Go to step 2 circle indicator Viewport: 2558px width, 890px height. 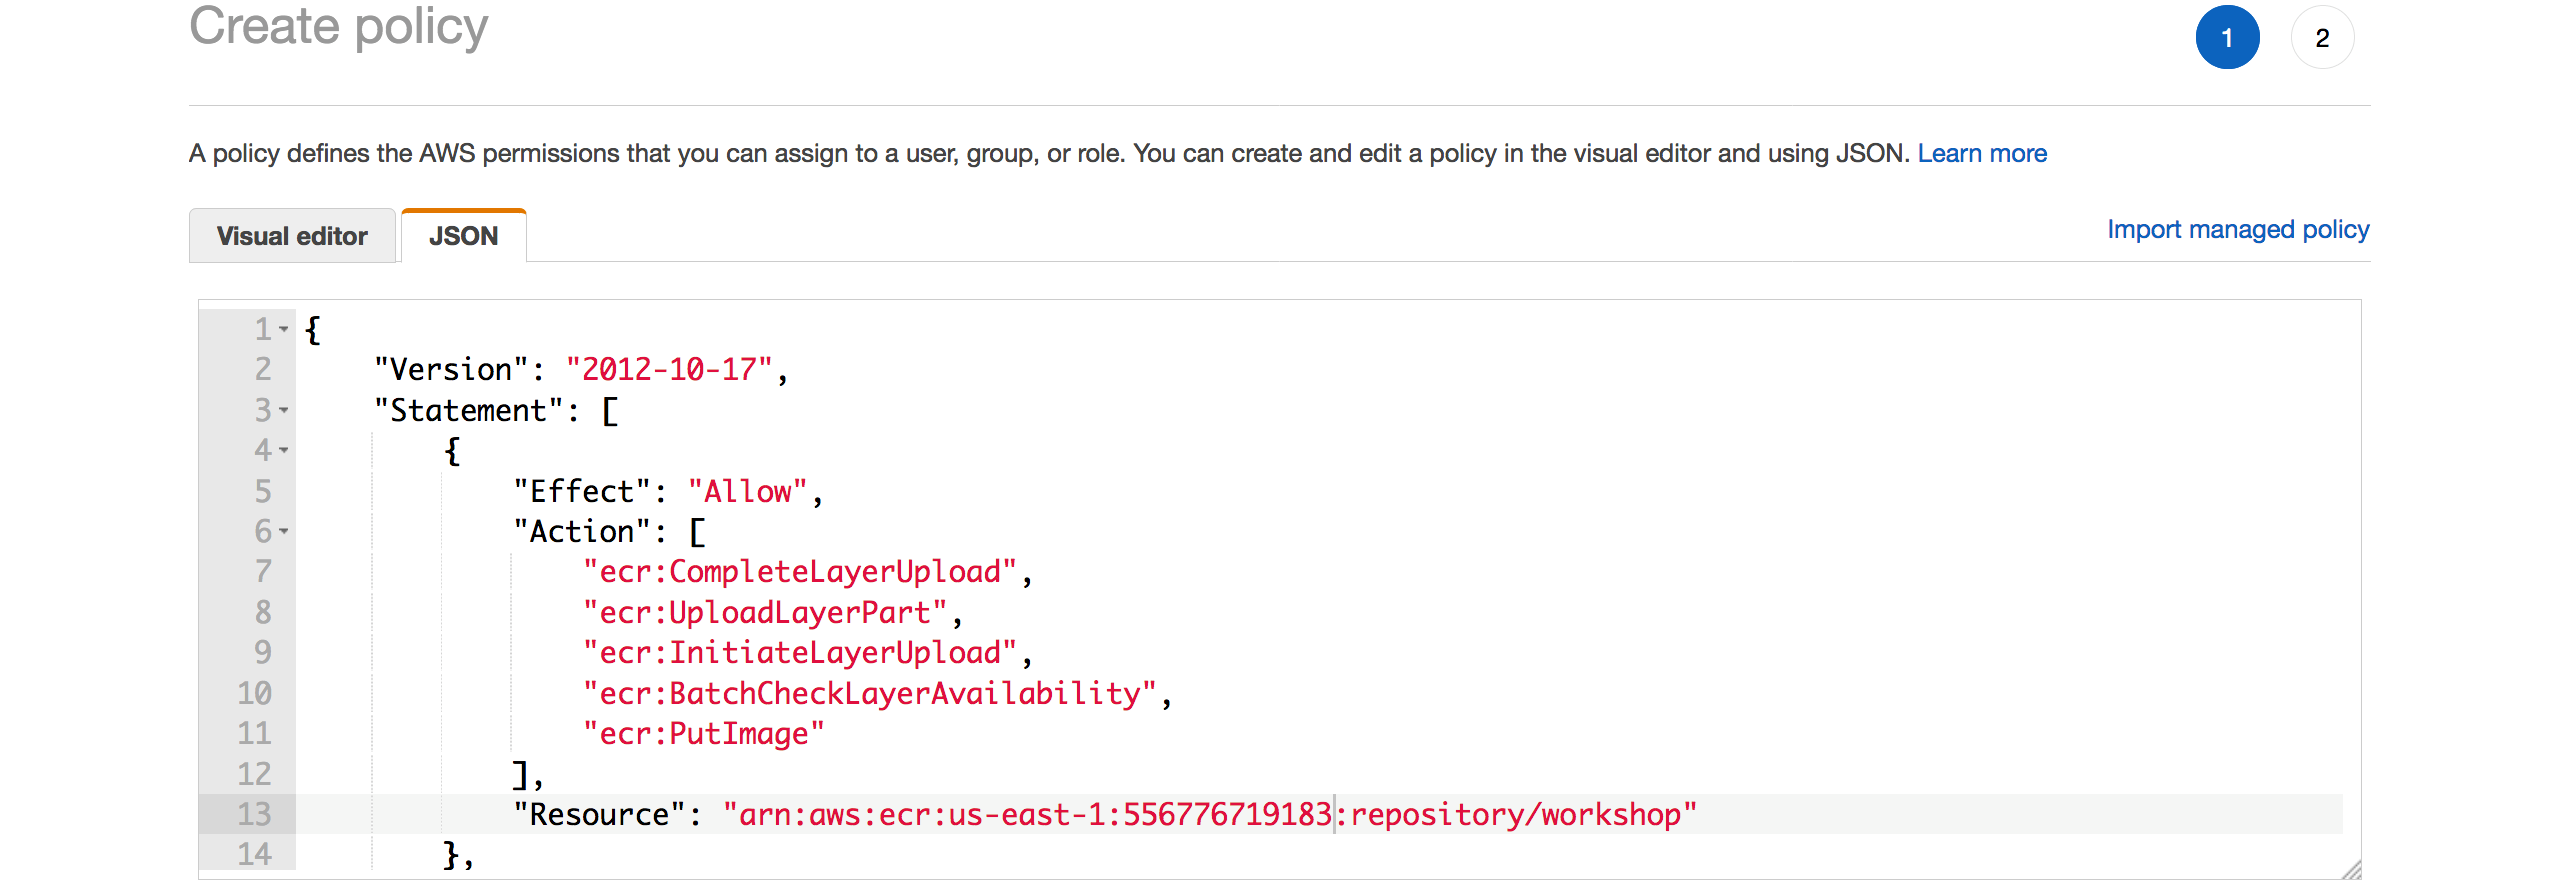tap(2322, 38)
